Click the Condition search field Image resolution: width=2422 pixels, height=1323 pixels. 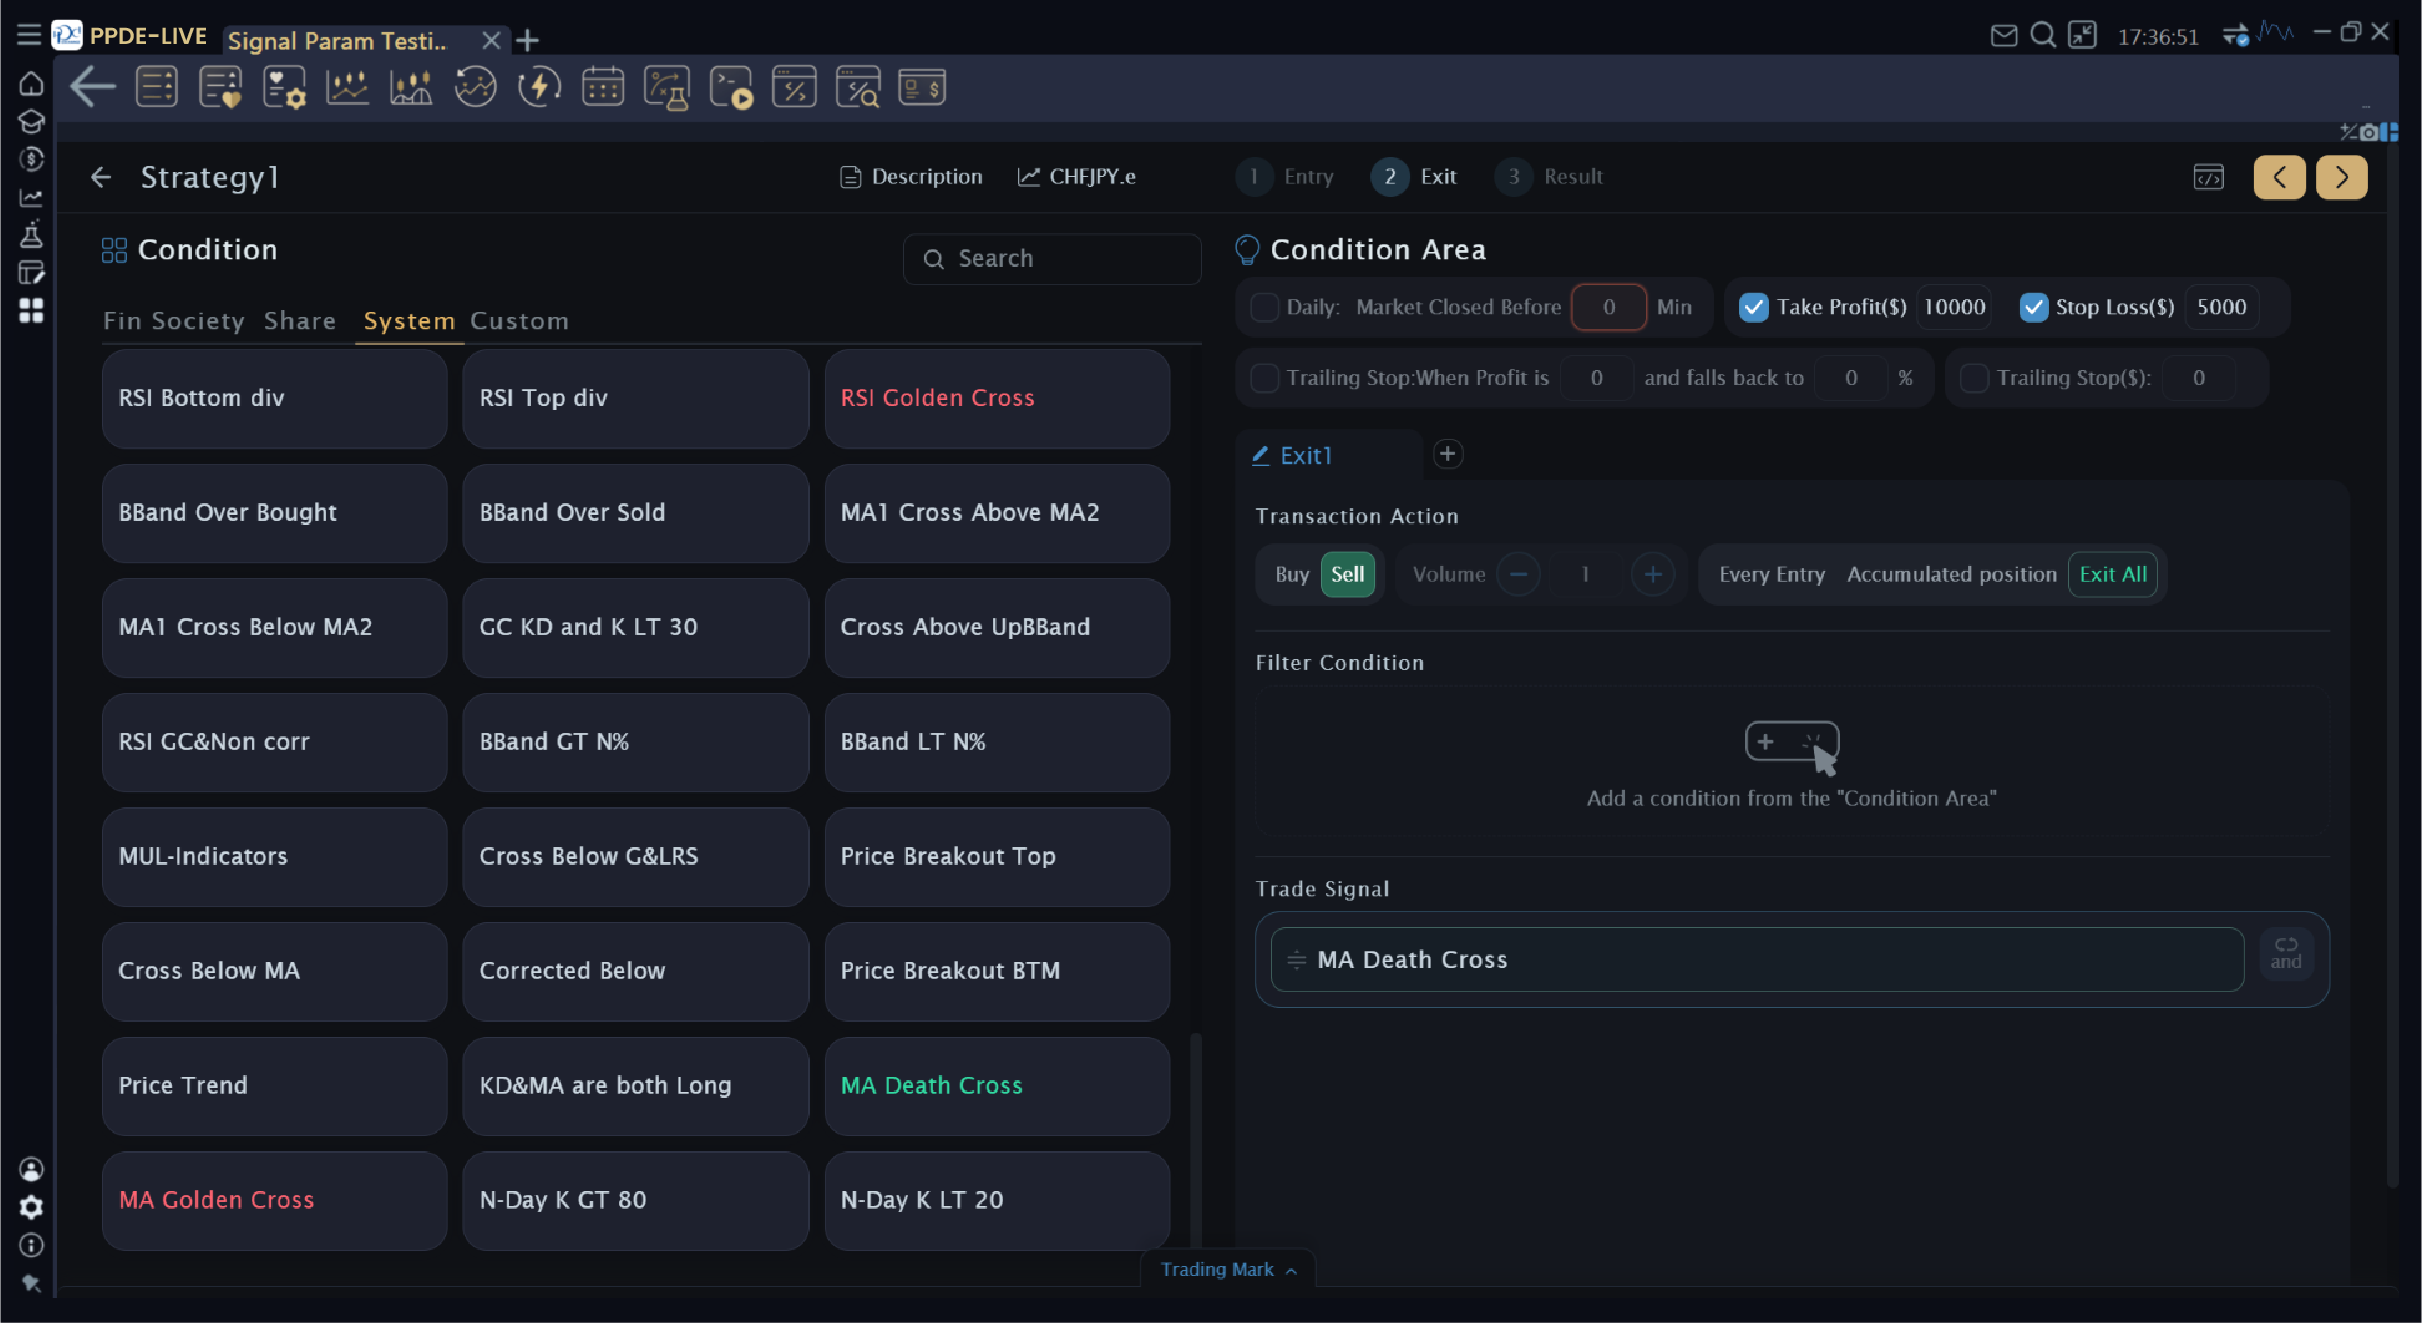pyautogui.click(x=1052, y=259)
